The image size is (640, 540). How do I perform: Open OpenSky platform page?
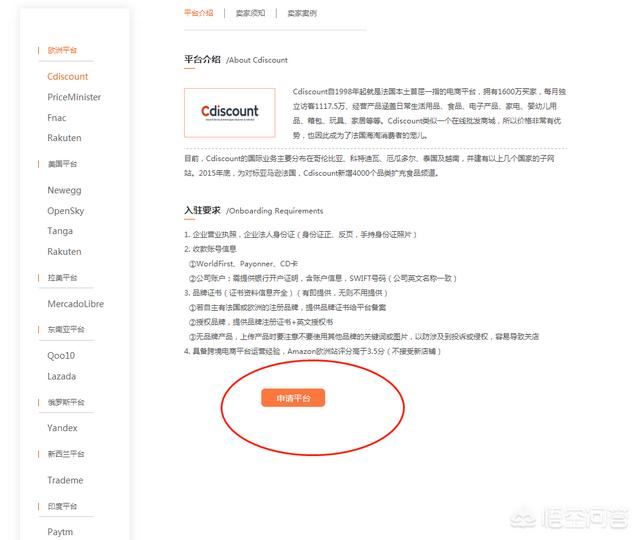(x=65, y=211)
